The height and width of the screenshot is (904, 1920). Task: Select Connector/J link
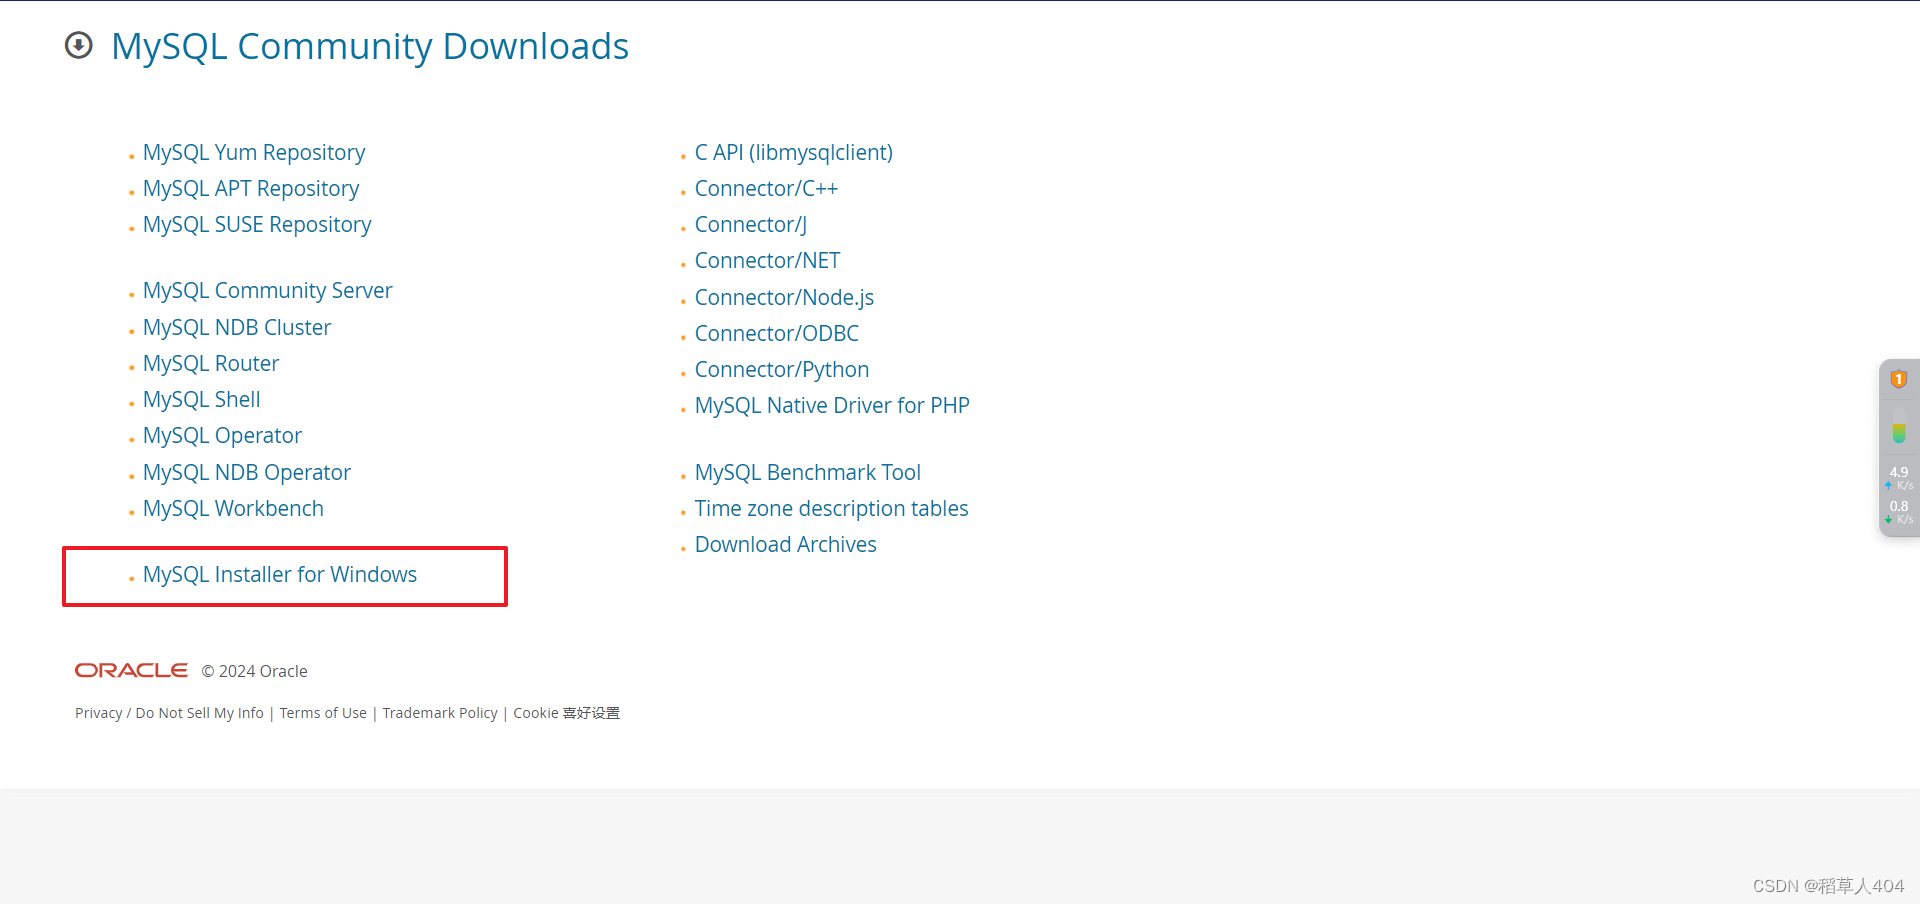(751, 225)
